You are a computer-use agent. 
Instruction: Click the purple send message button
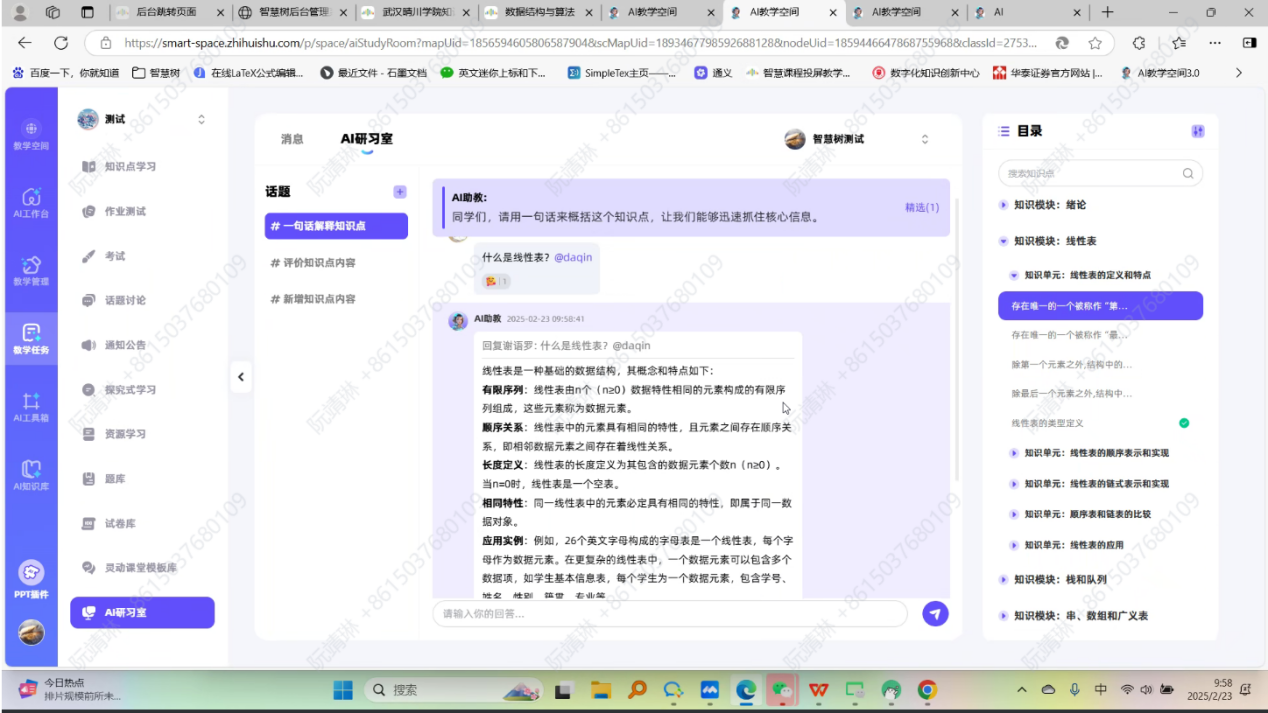point(935,613)
